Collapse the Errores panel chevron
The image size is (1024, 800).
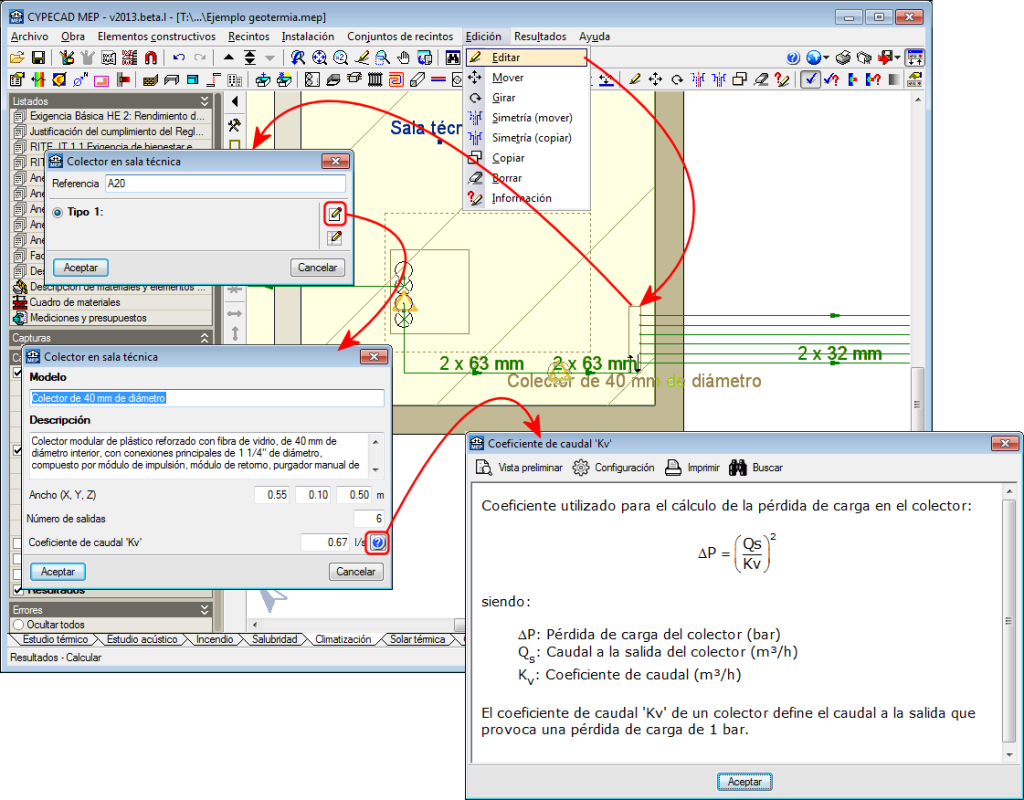pyautogui.click(x=204, y=609)
